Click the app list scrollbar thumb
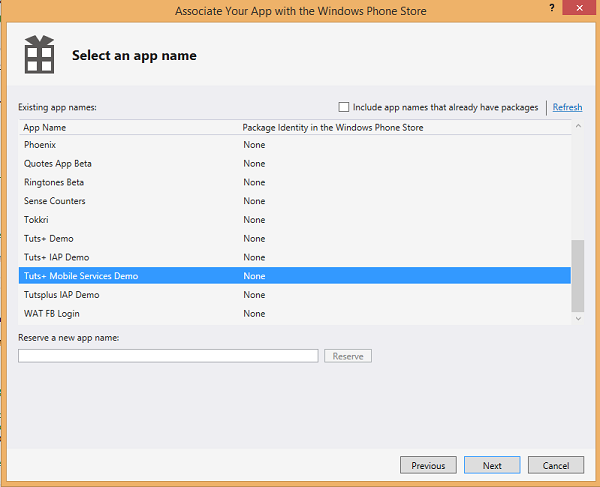The image size is (600, 487). click(578, 276)
